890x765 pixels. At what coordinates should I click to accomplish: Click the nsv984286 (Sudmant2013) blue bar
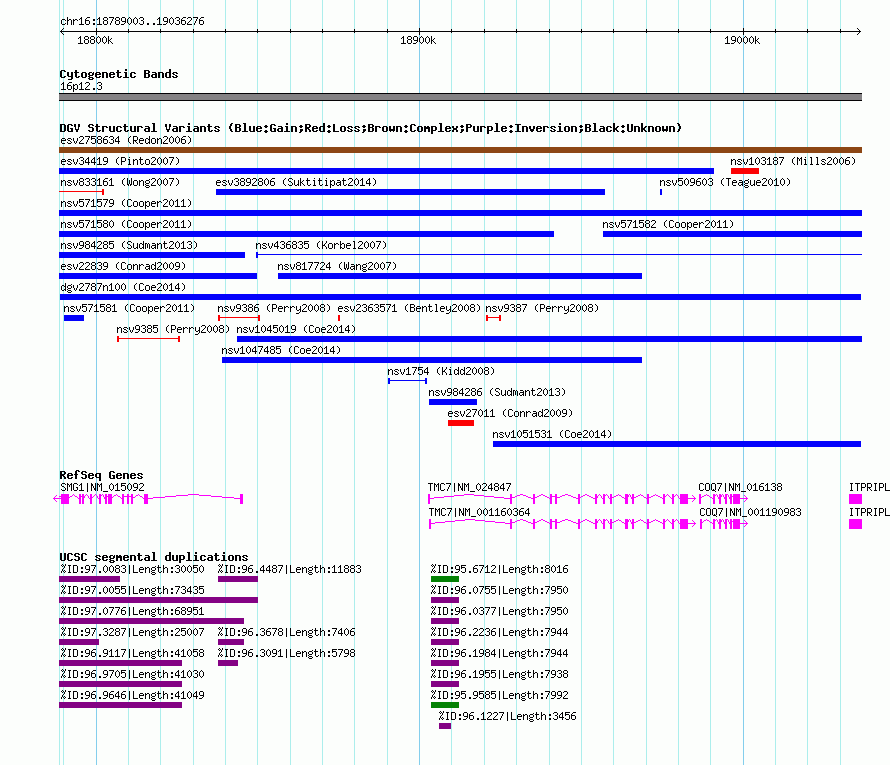click(453, 402)
